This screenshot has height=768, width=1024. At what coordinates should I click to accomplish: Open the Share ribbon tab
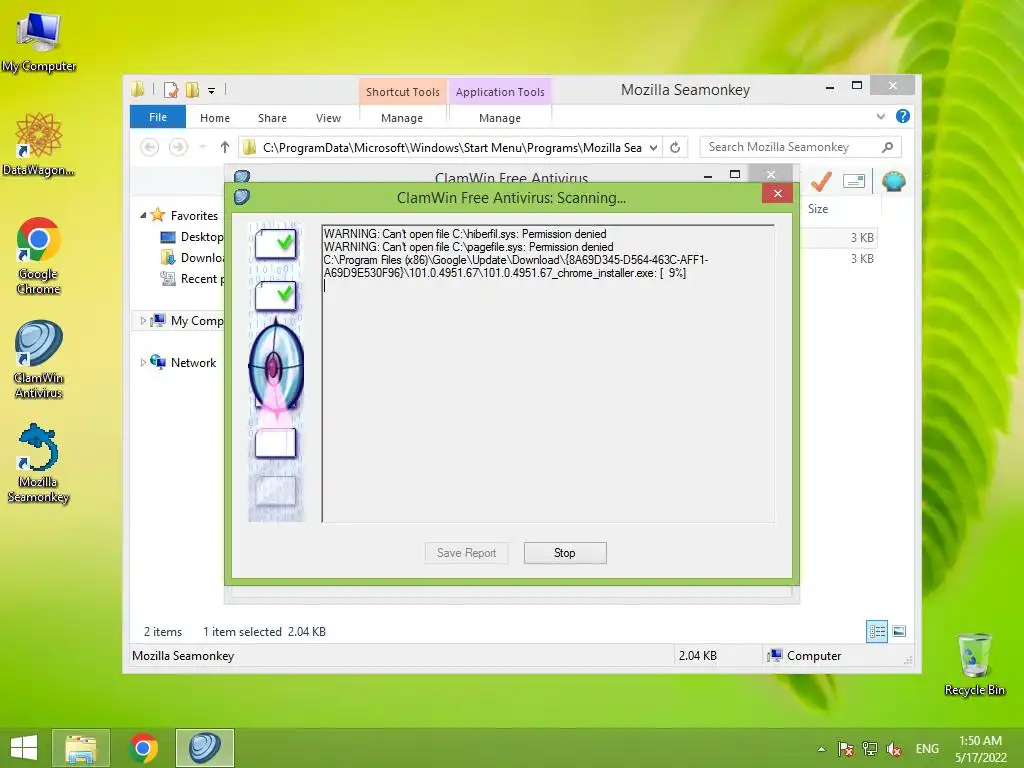click(272, 118)
